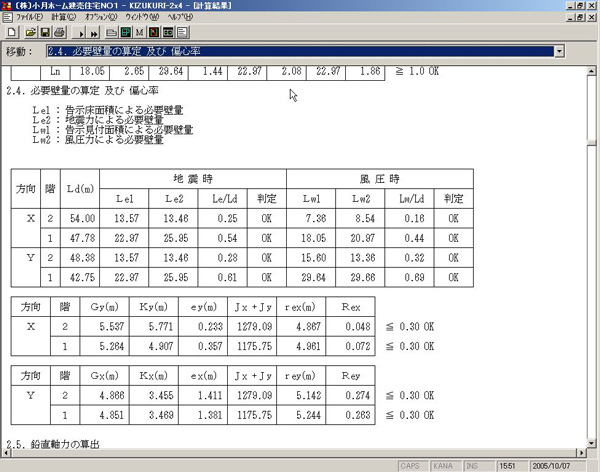Expand the 移動 section dropdown arrow
600x472 pixels.
point(558,51)
